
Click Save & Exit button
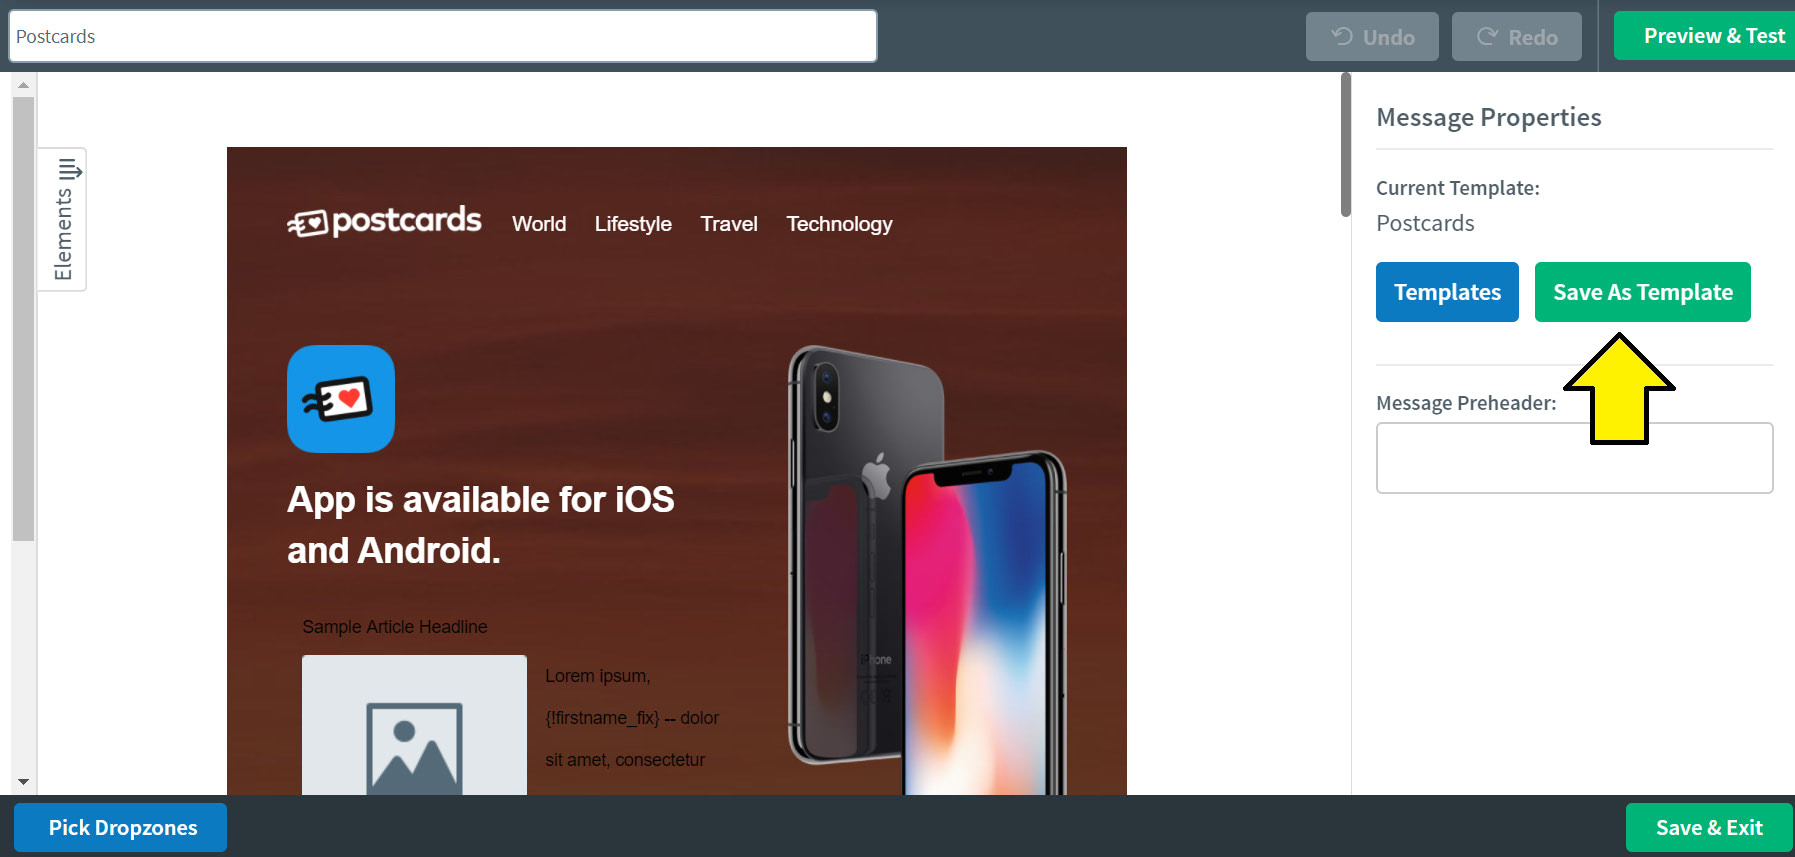click(x=1709, y=828)
